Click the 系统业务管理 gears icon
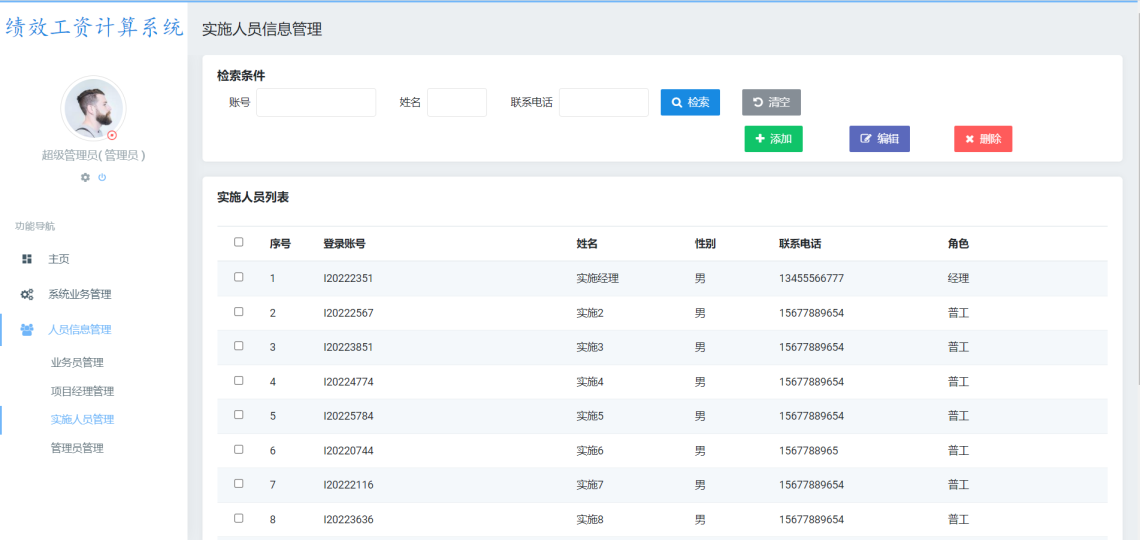 (x=27, y=294)
